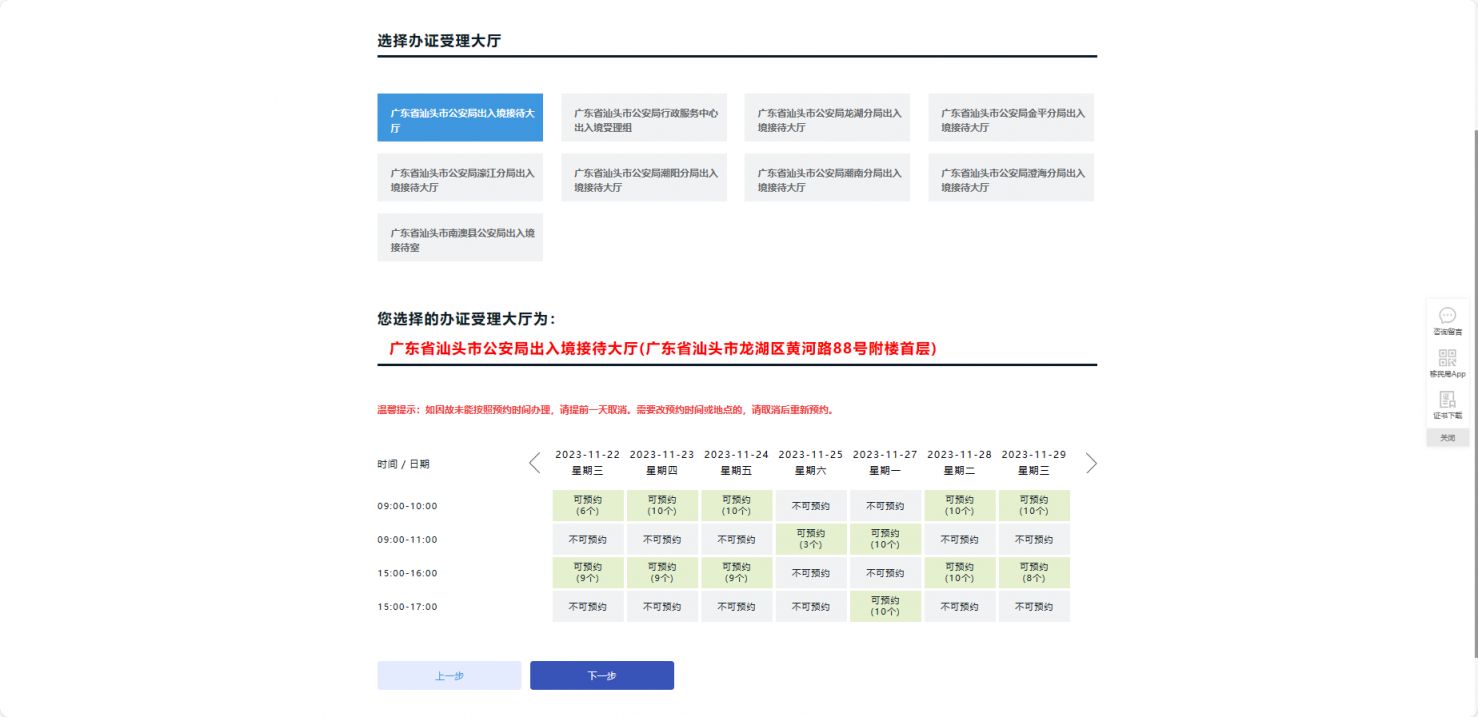Click the 下一步 next step button

601,675
